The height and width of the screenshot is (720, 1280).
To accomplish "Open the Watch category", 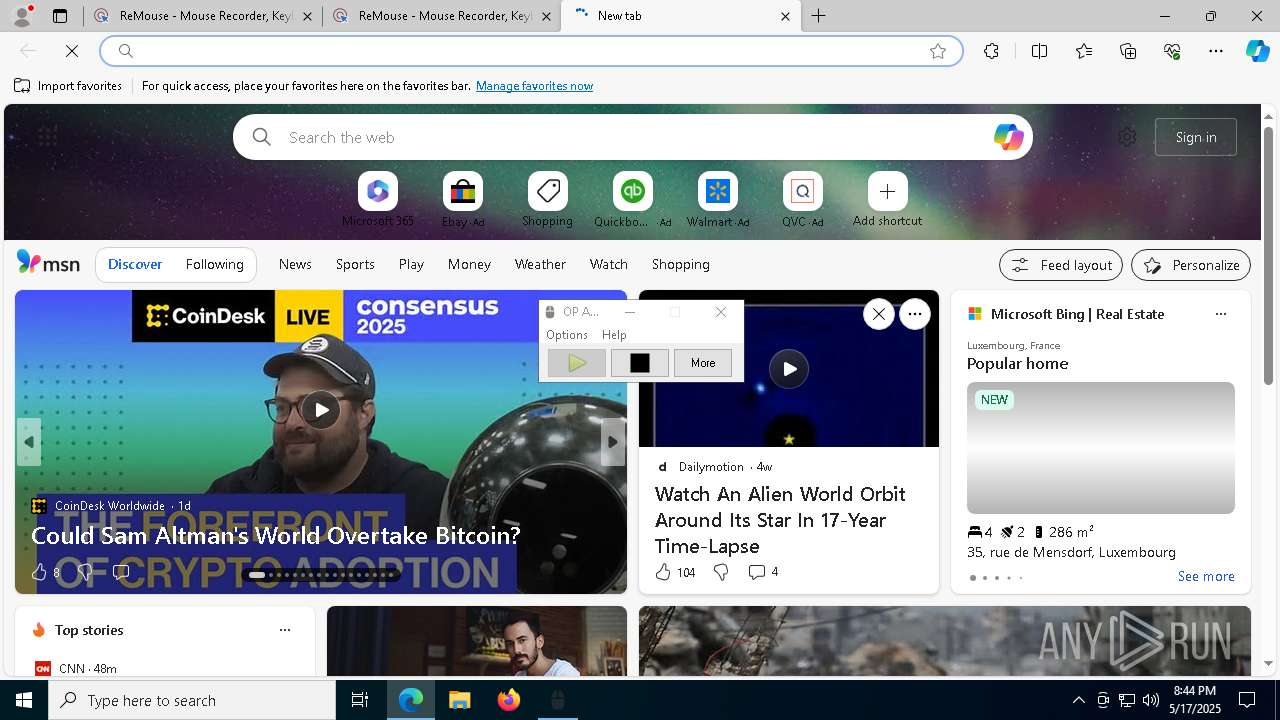I will 609,264.
